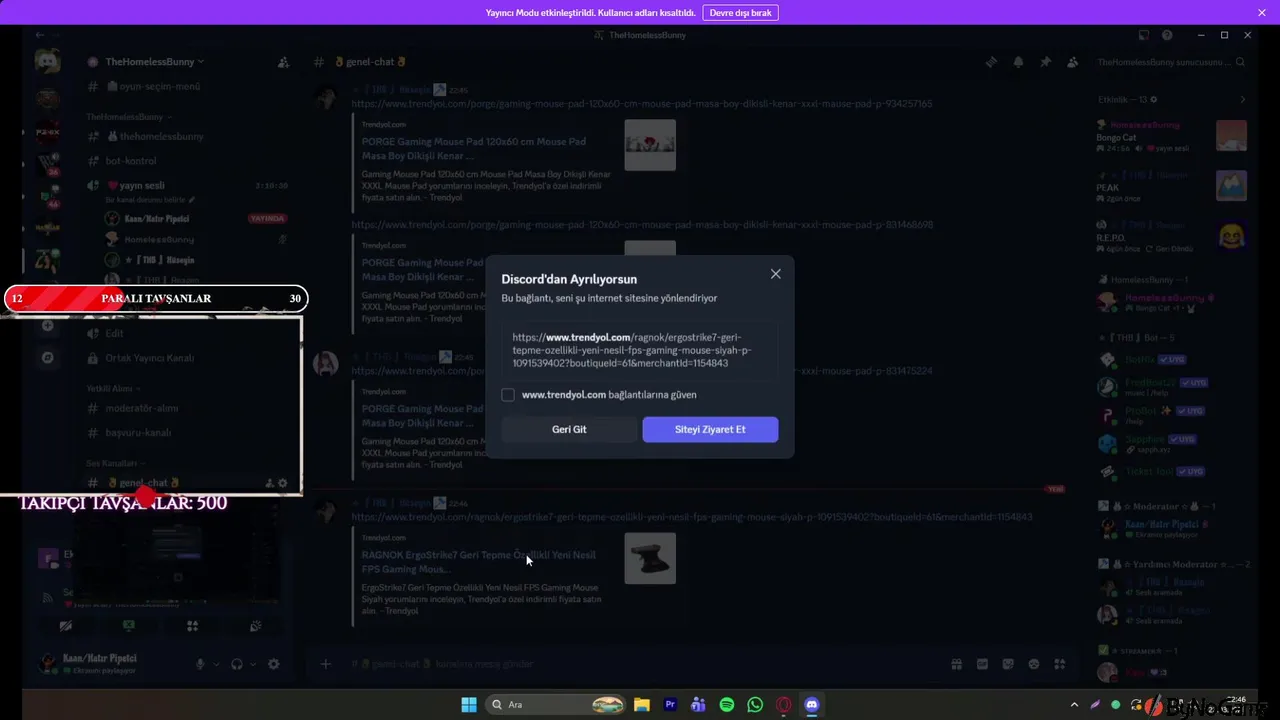Click the Siteyi Ziyaret Et button
Screen dimensions: 1280x720
click(x=710, y=429)
